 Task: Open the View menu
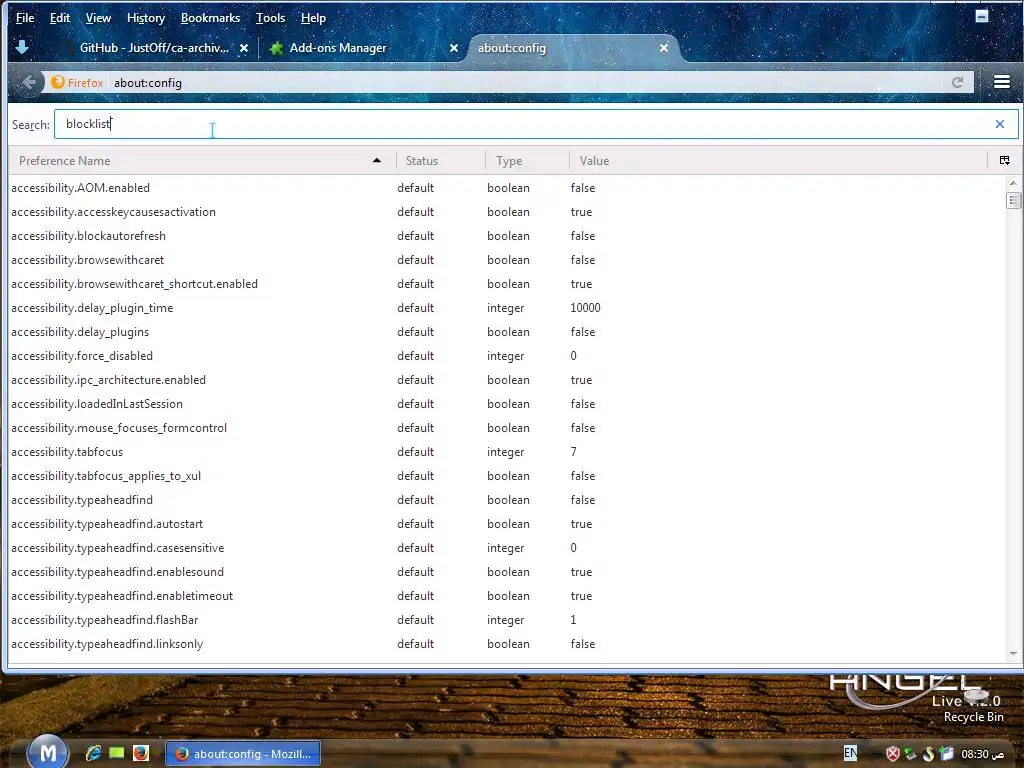tap(98, 18)
